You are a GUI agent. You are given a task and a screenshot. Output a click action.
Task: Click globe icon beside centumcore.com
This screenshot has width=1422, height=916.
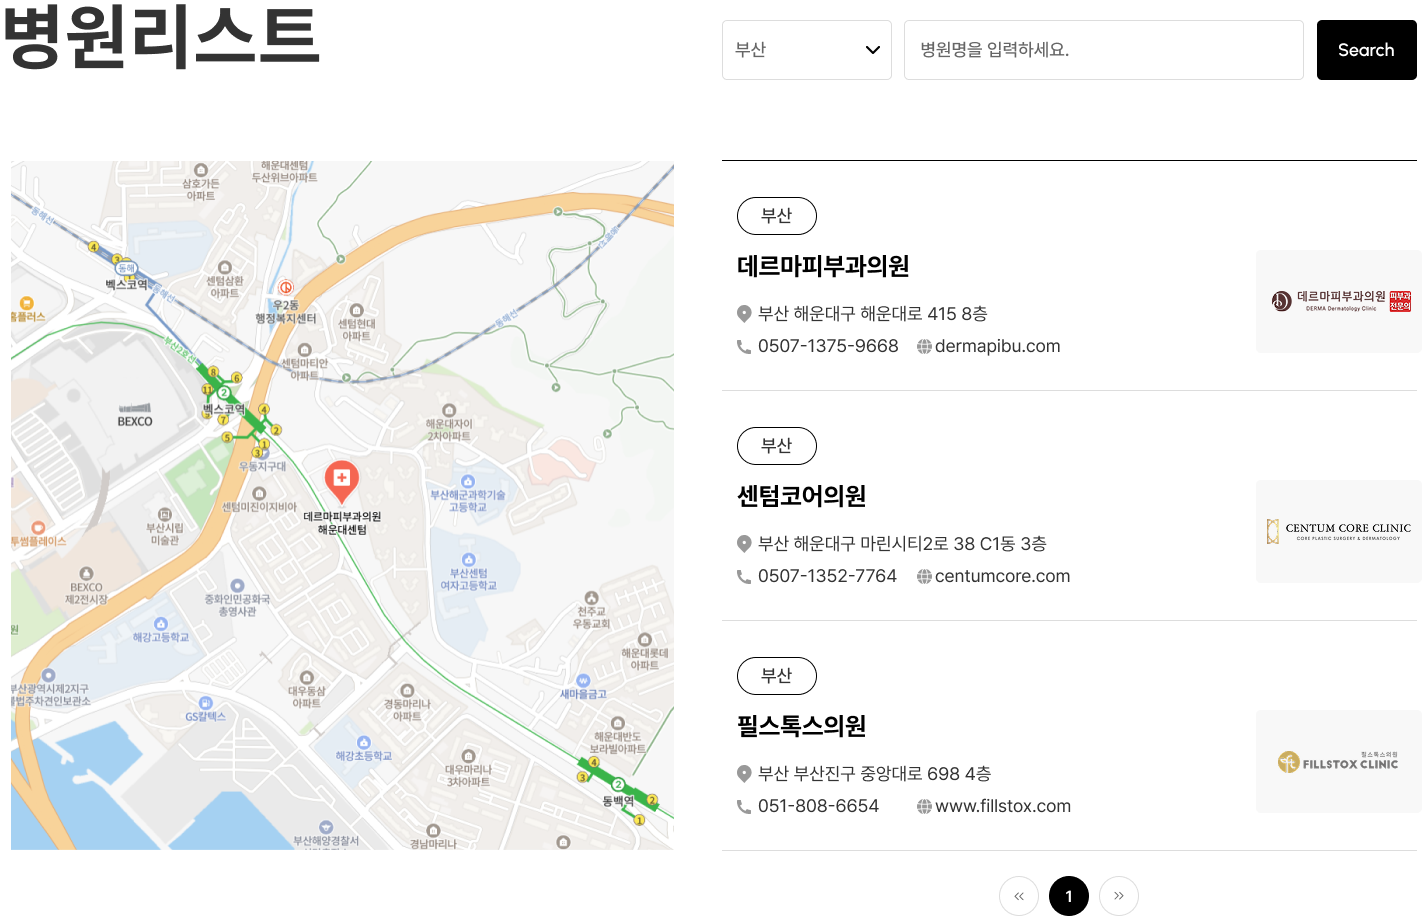coord(924,577)
